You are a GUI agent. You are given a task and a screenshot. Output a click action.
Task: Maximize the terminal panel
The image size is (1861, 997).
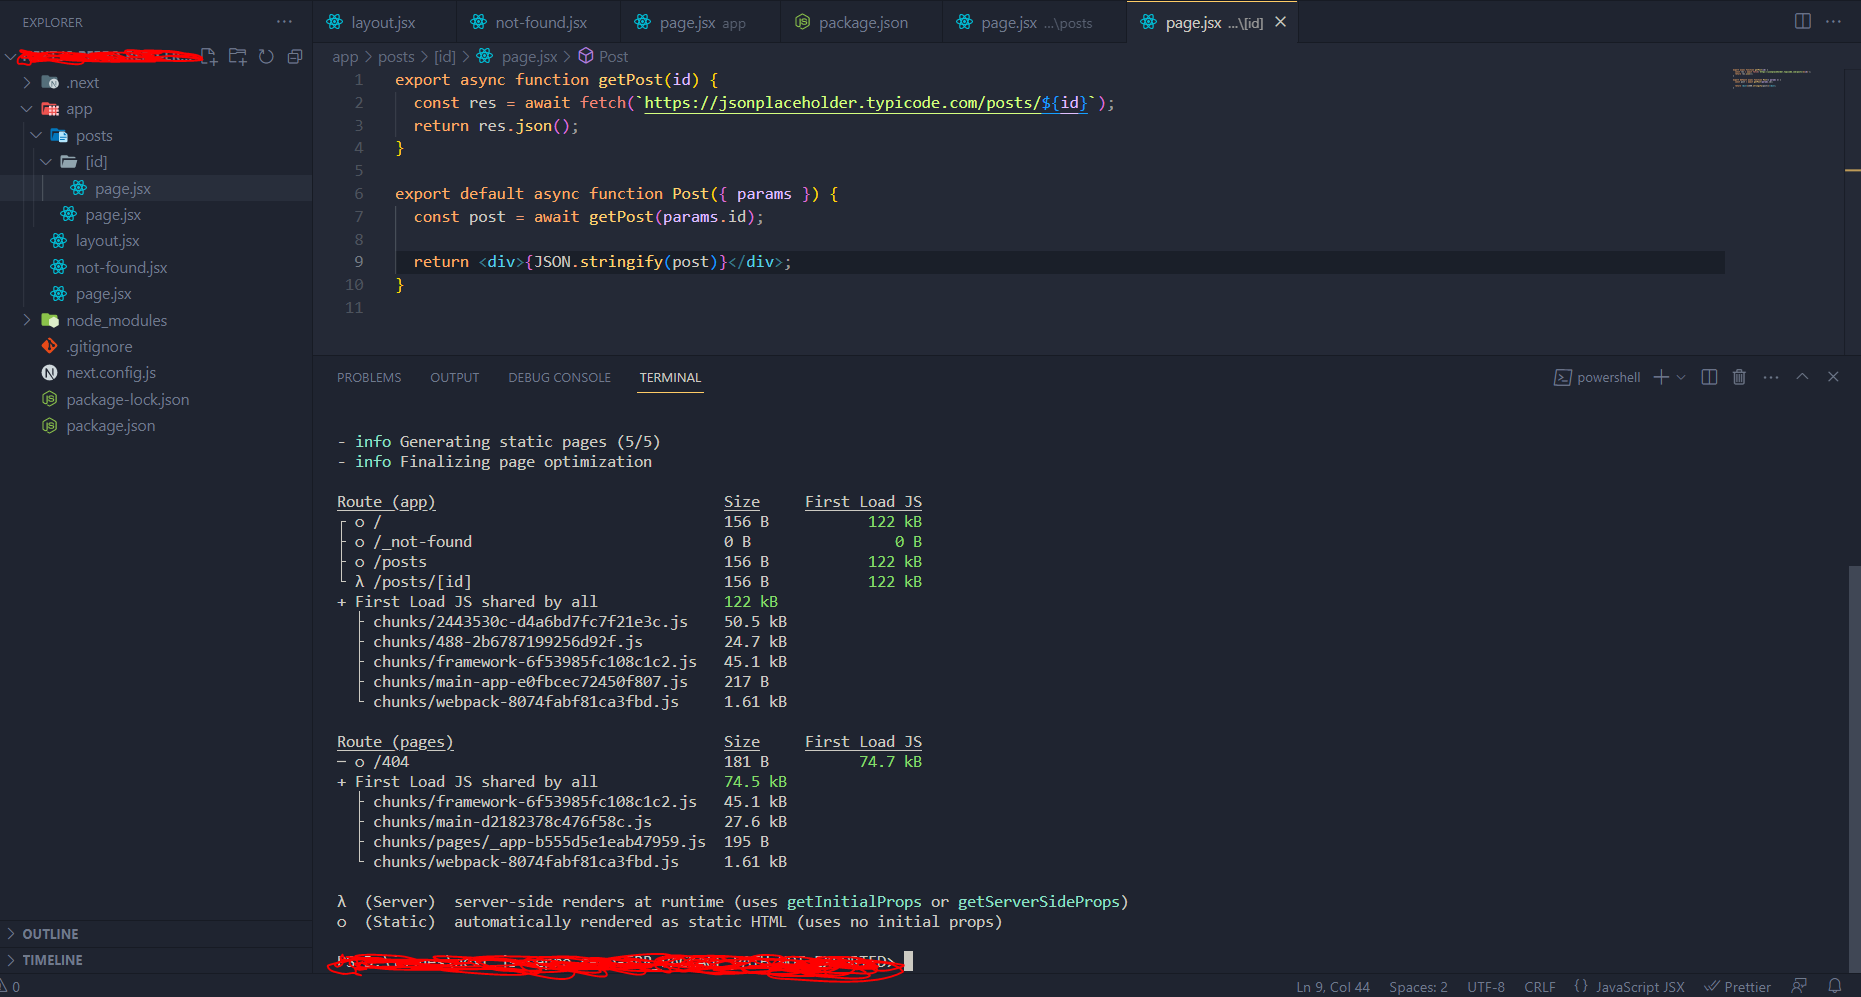point(1802,377)
